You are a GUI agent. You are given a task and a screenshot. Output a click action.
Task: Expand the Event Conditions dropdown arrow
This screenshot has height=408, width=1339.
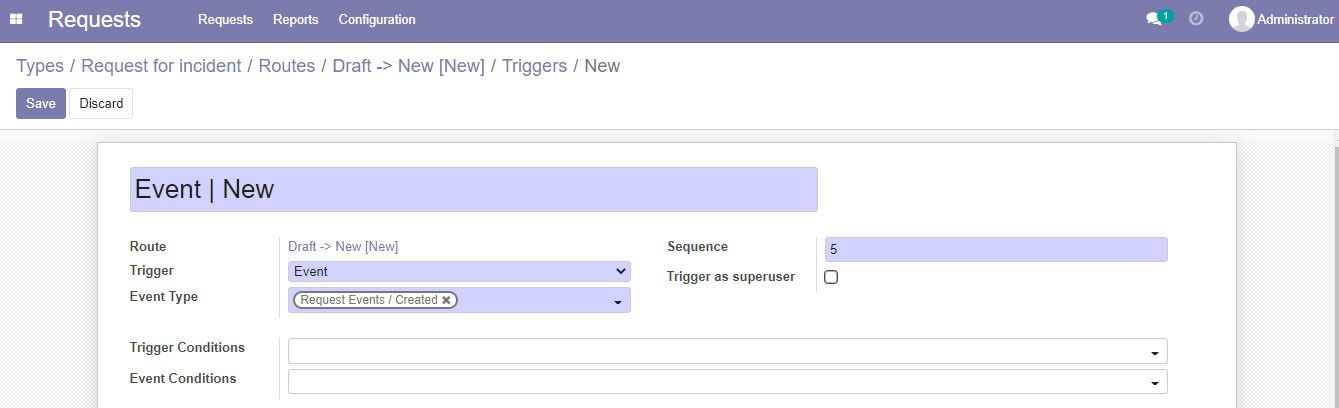1155,383
